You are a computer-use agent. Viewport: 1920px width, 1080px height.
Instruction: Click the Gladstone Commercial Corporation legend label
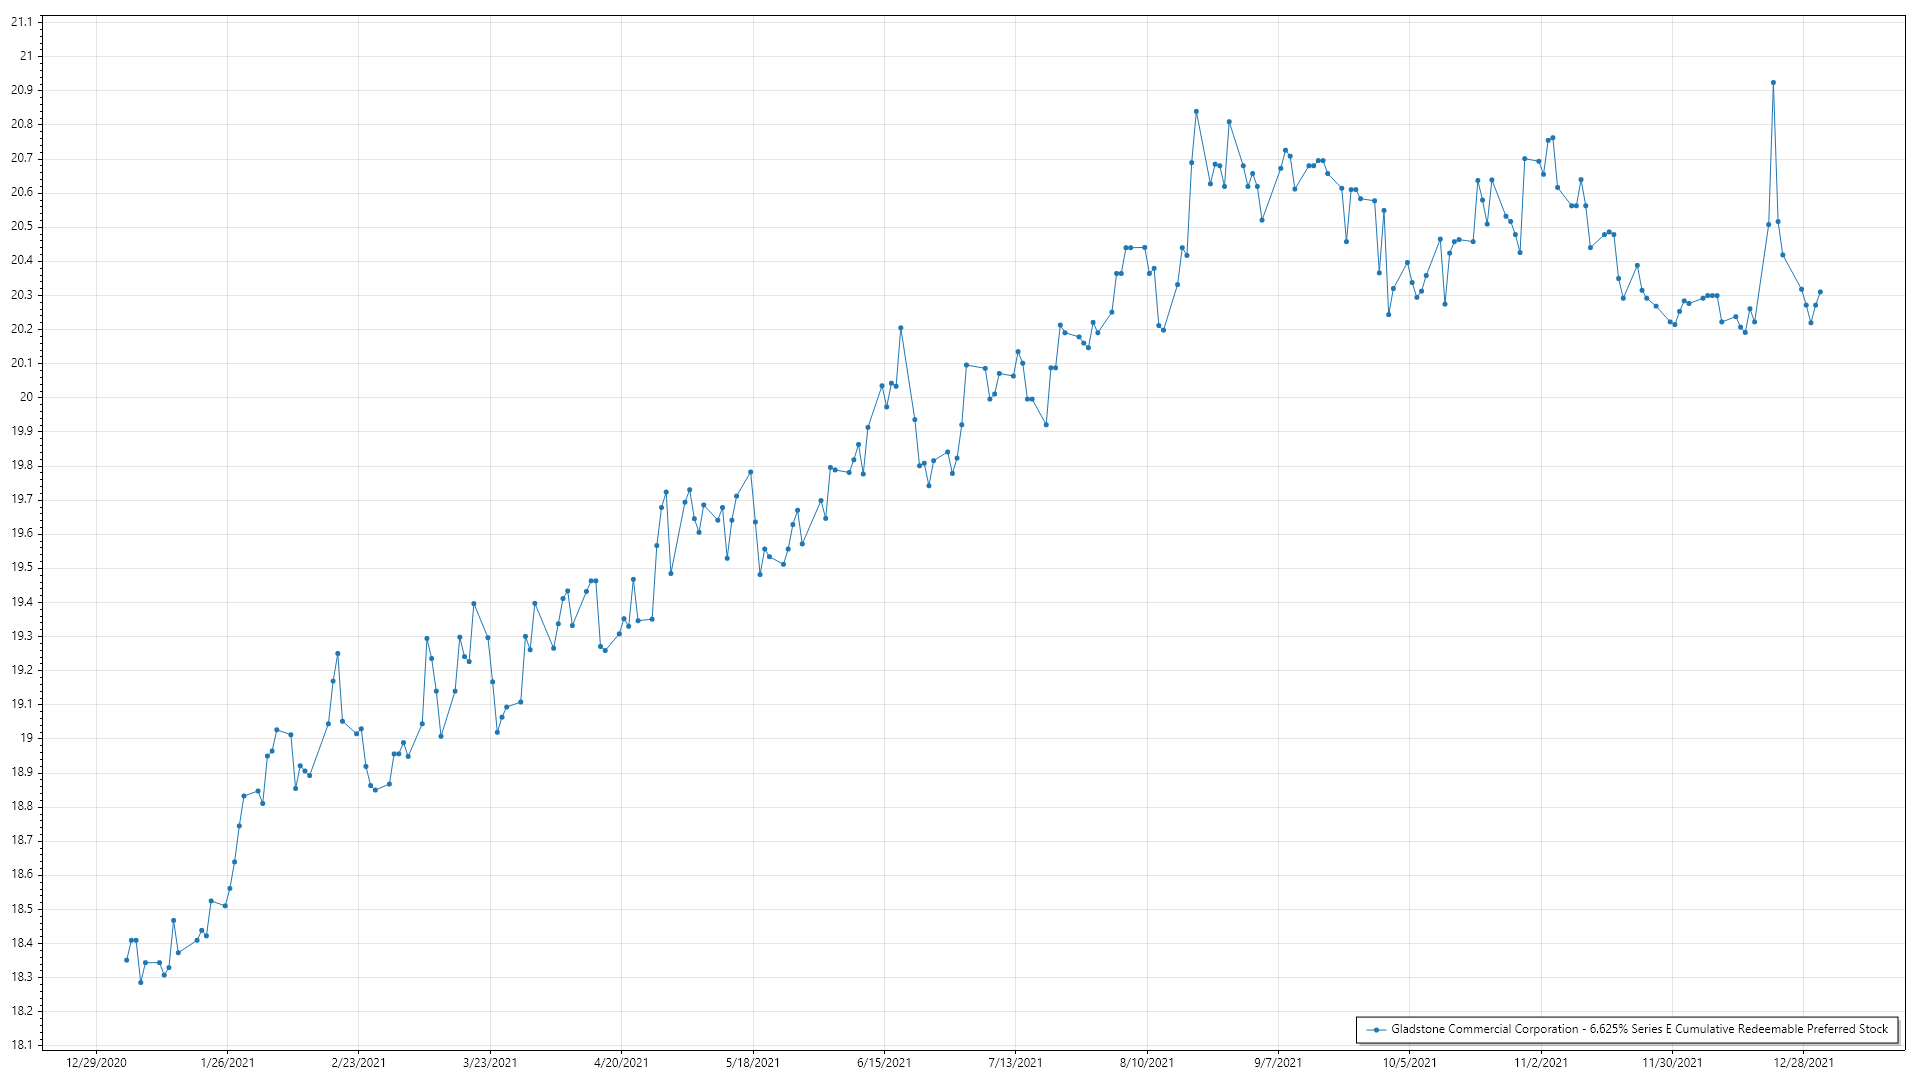[1639, 1029]
